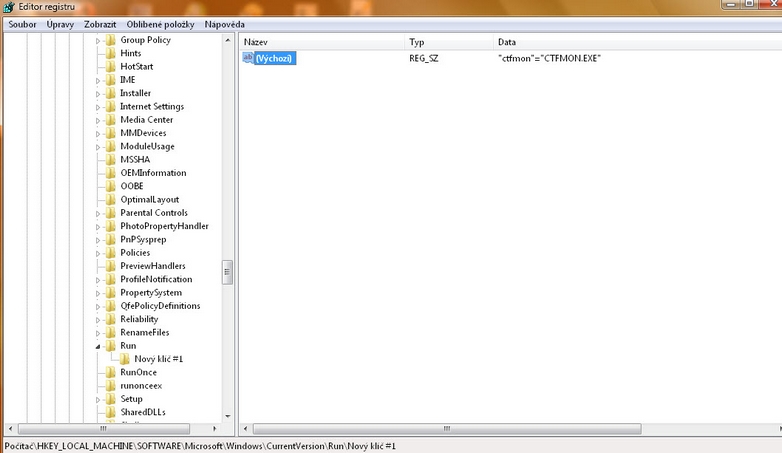
Task: Click the folder icon next to Run
Action: point(111,345)
